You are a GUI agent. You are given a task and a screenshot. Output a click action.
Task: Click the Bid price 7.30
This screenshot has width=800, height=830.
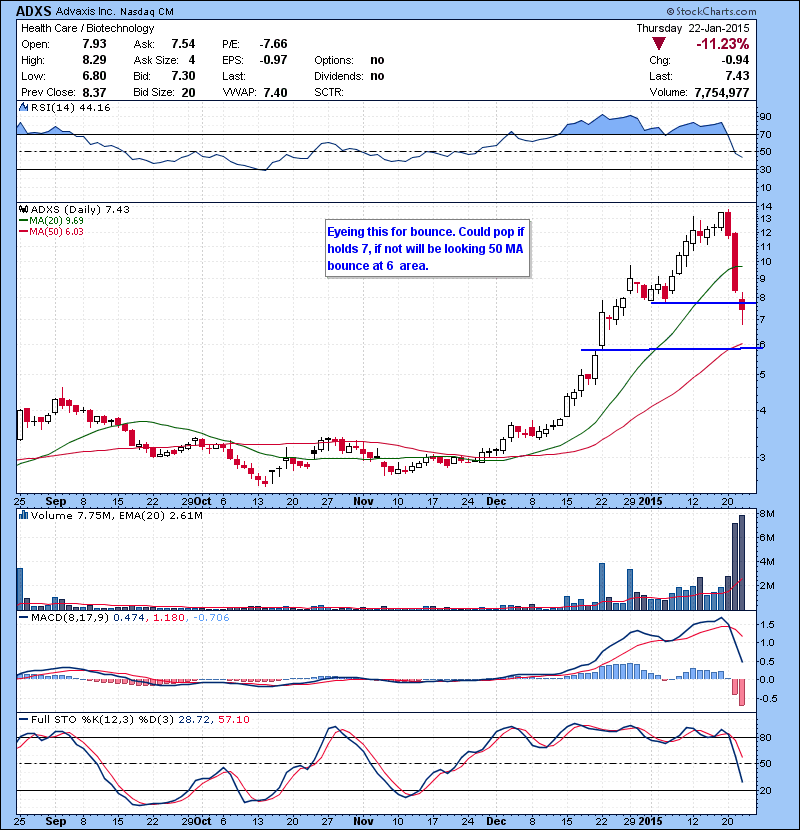point(183,76)
